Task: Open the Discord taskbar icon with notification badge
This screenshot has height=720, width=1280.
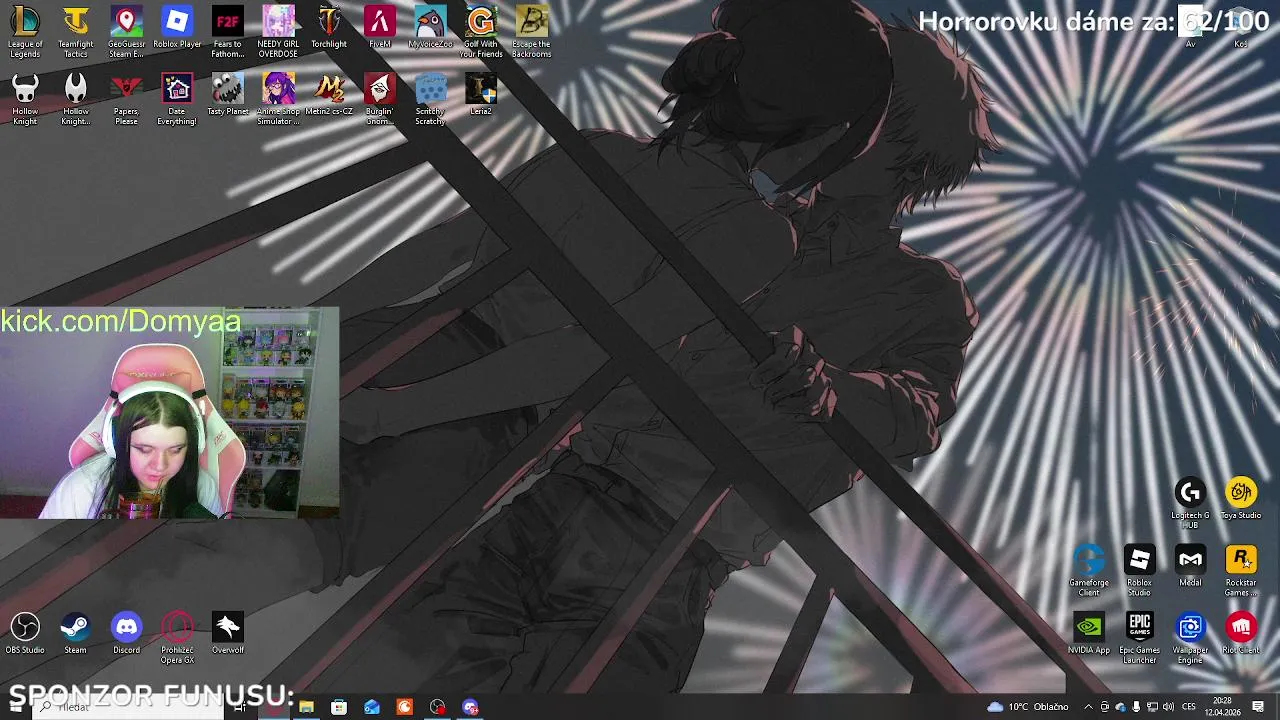Action: click(x=470, y=707)
